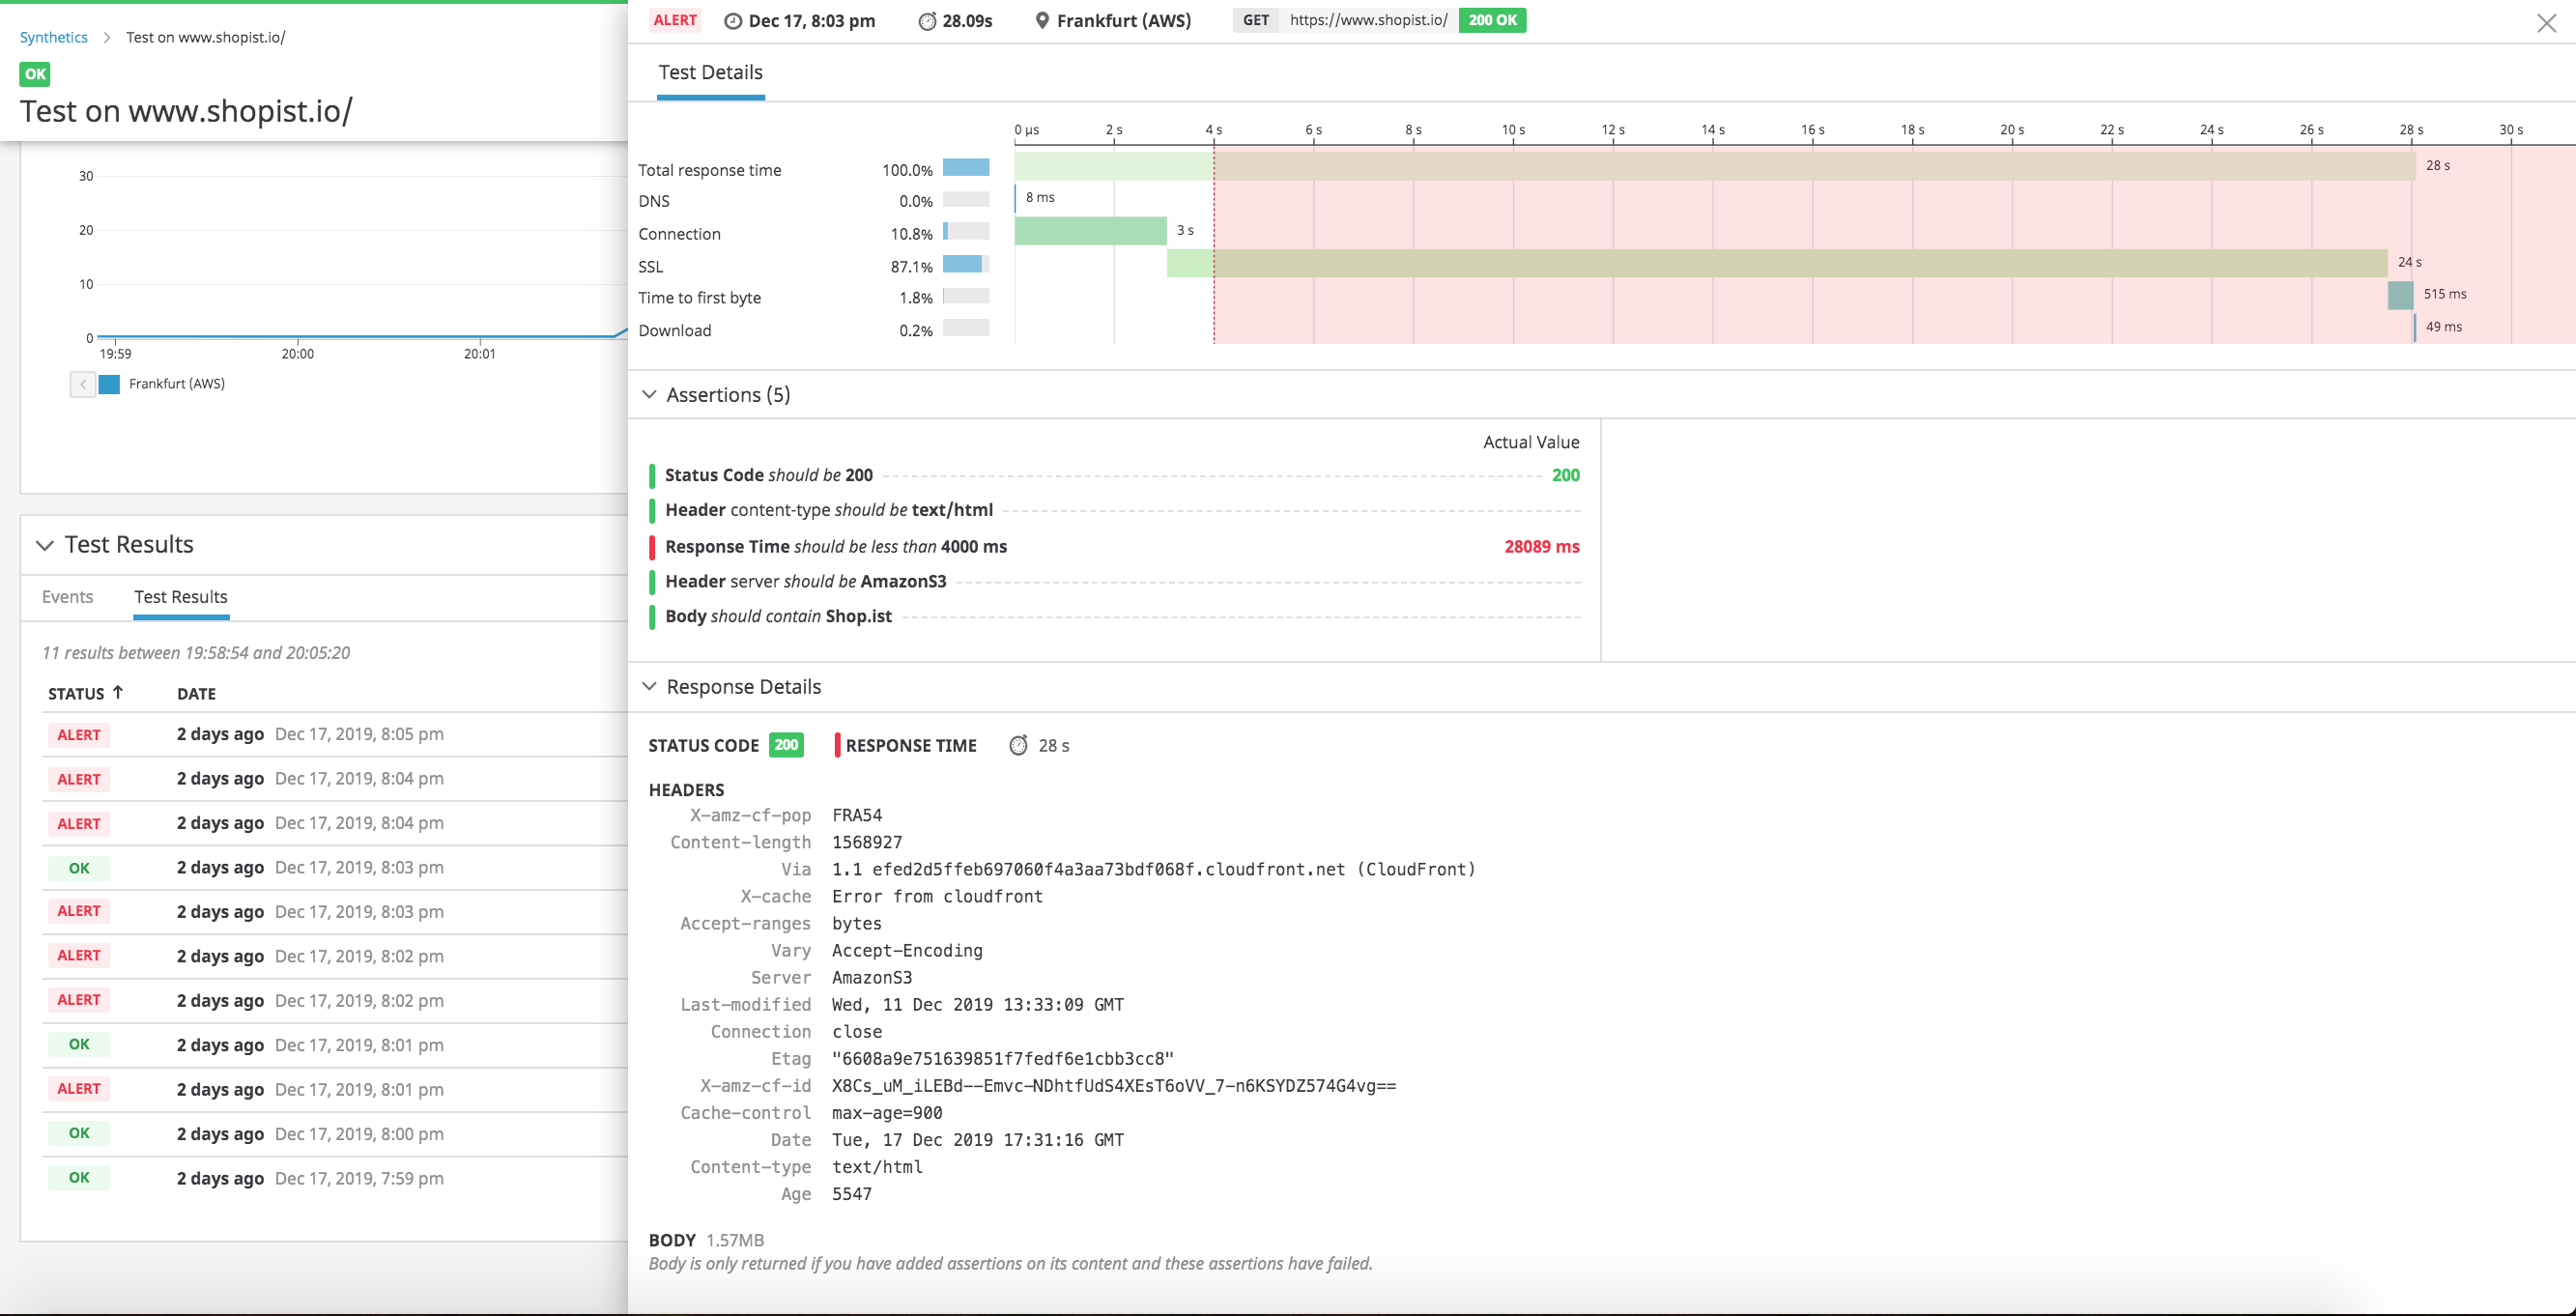Image resolution: width=2576 pixels, height=1316 pixels.
Task: Select the failed Response Time assertion row
Action: click(x=1114, y=546)
